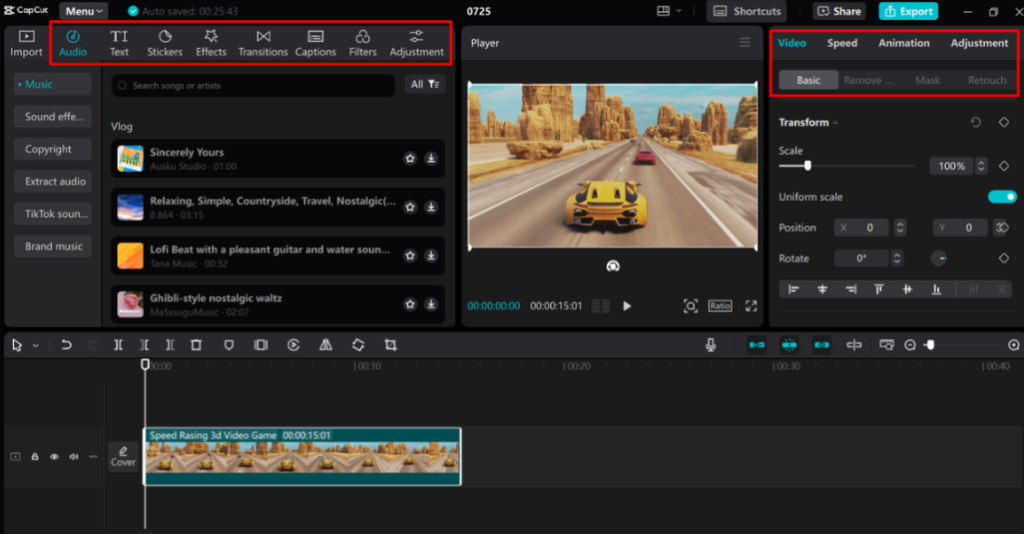
Task: Download the Sincerely Yours track
Action: pyautogui.click(x=431, y=159)
